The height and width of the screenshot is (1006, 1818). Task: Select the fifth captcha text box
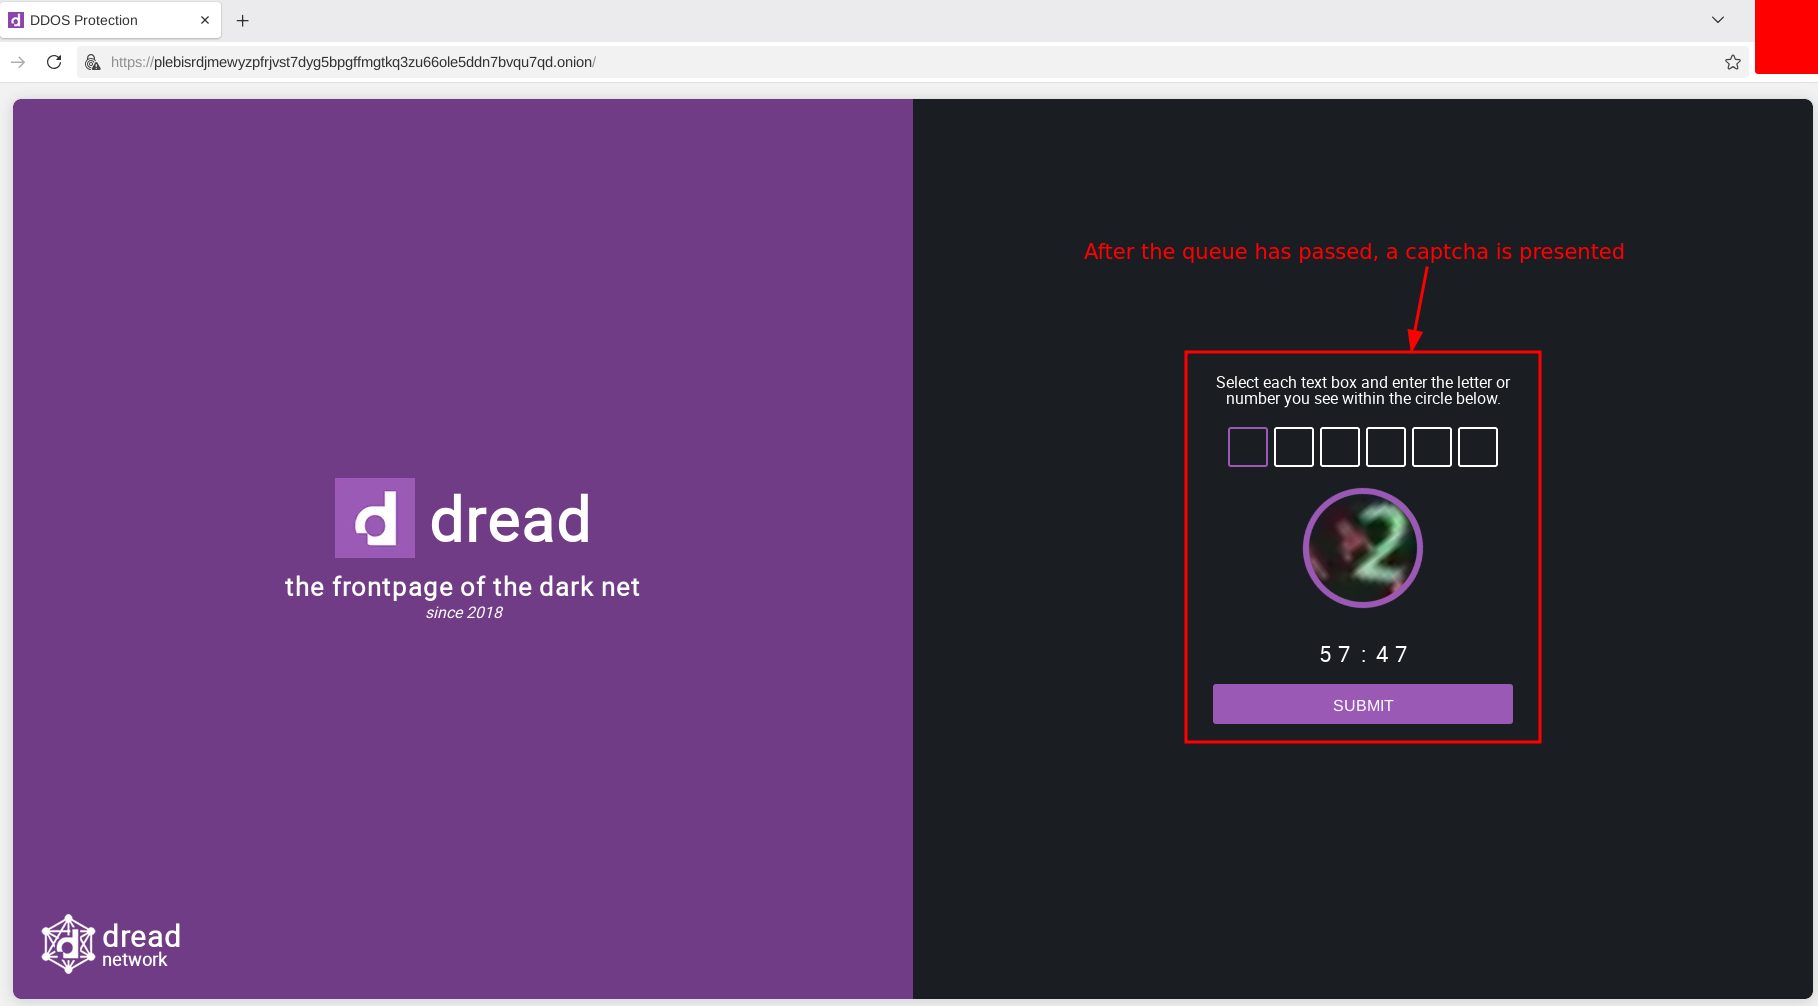coord(1432,447)
